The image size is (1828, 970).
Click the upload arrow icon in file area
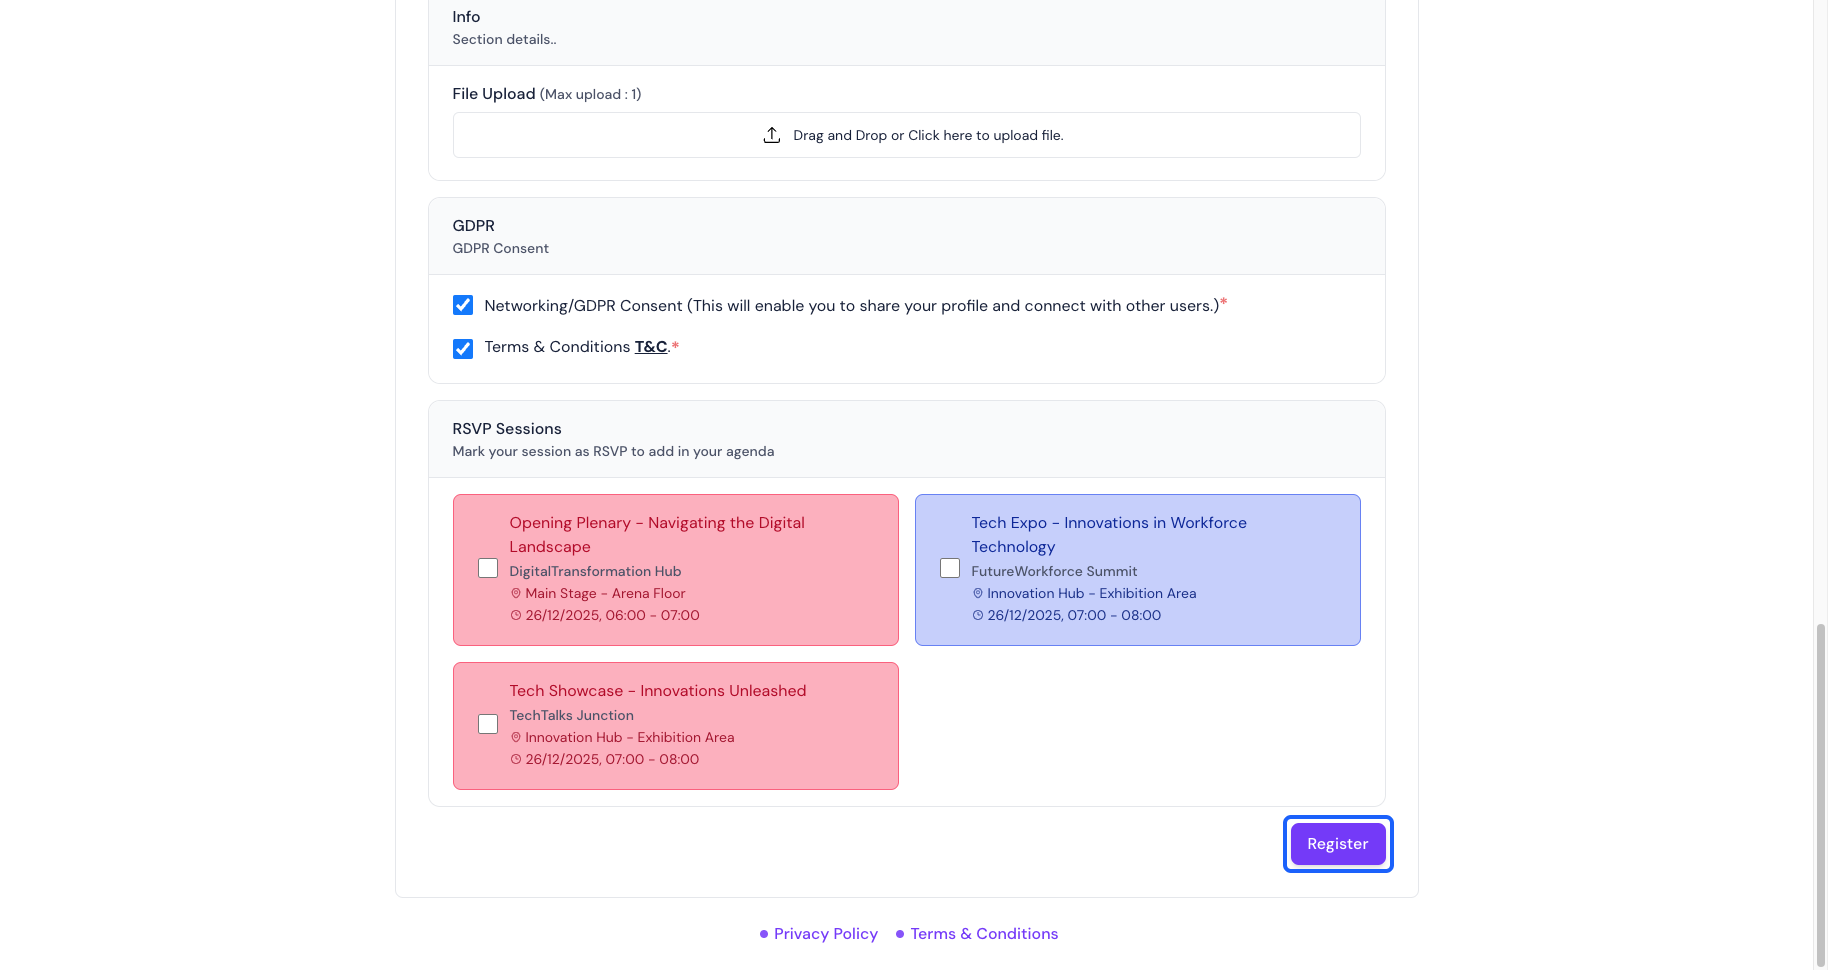pyautogui.click(x=771, y=135)
